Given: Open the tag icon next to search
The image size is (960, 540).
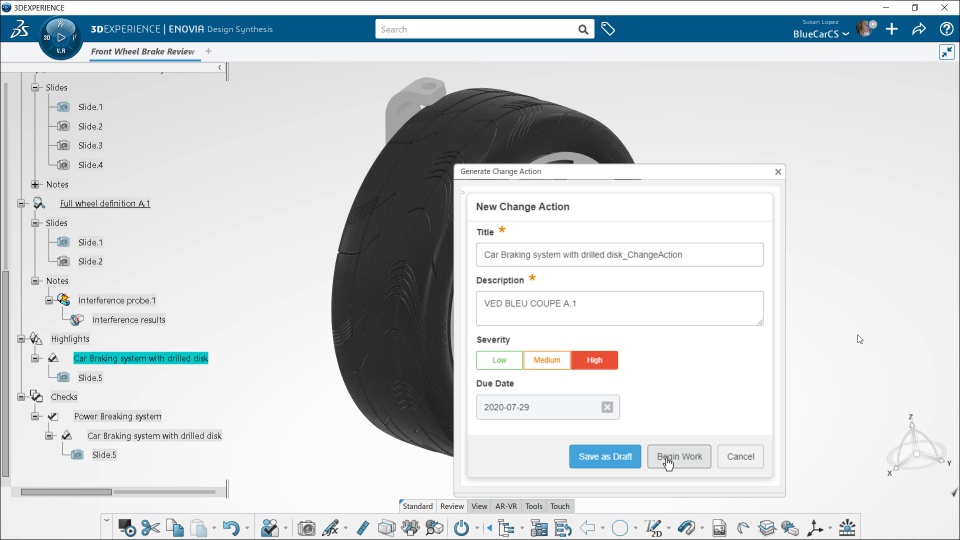Looking at the screenshot, I should [x=608, y=29].
